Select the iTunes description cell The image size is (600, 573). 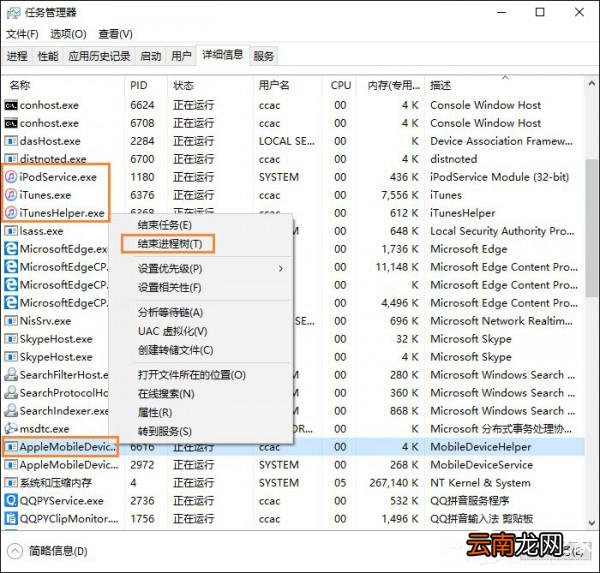tap(446, 195)
